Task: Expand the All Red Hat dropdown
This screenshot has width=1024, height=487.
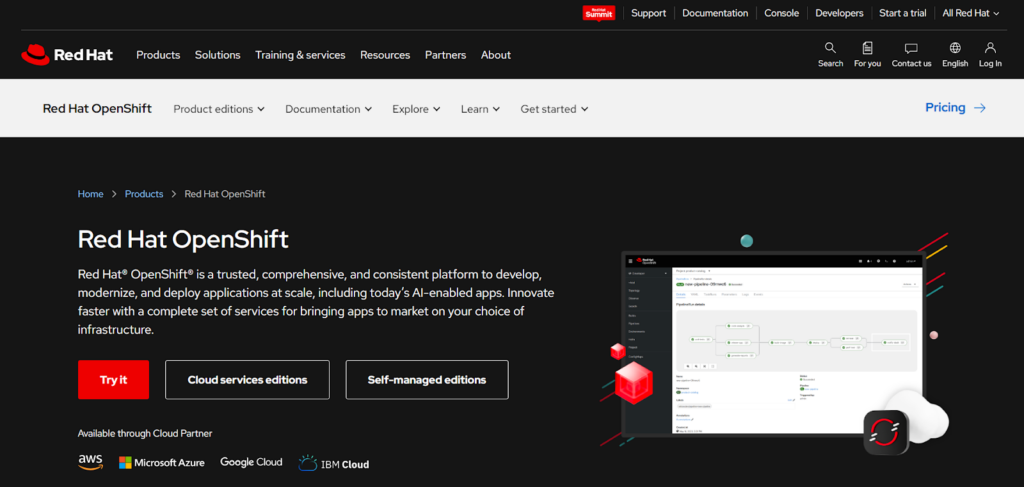Action: (970, 13)
